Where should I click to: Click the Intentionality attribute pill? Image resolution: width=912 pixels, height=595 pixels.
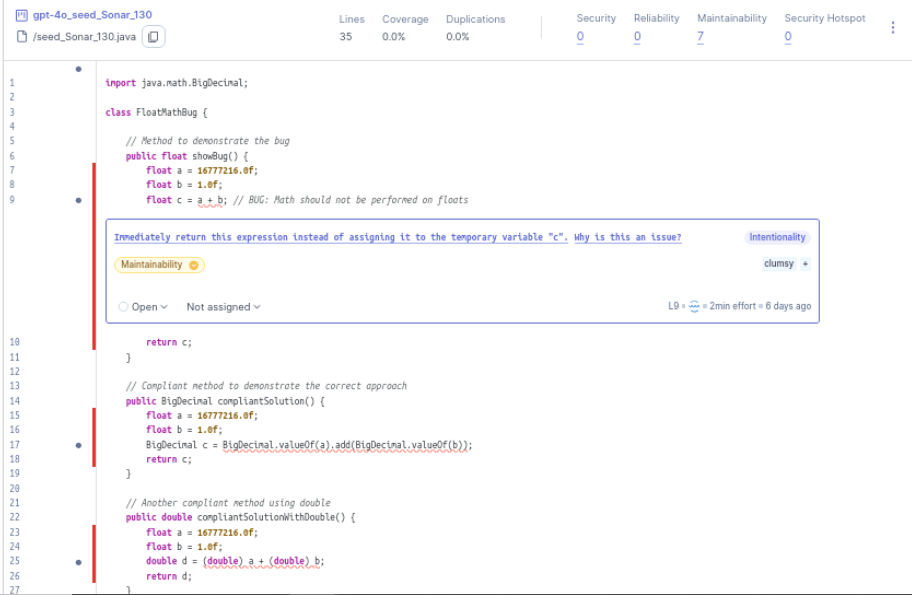click(777, 238)
